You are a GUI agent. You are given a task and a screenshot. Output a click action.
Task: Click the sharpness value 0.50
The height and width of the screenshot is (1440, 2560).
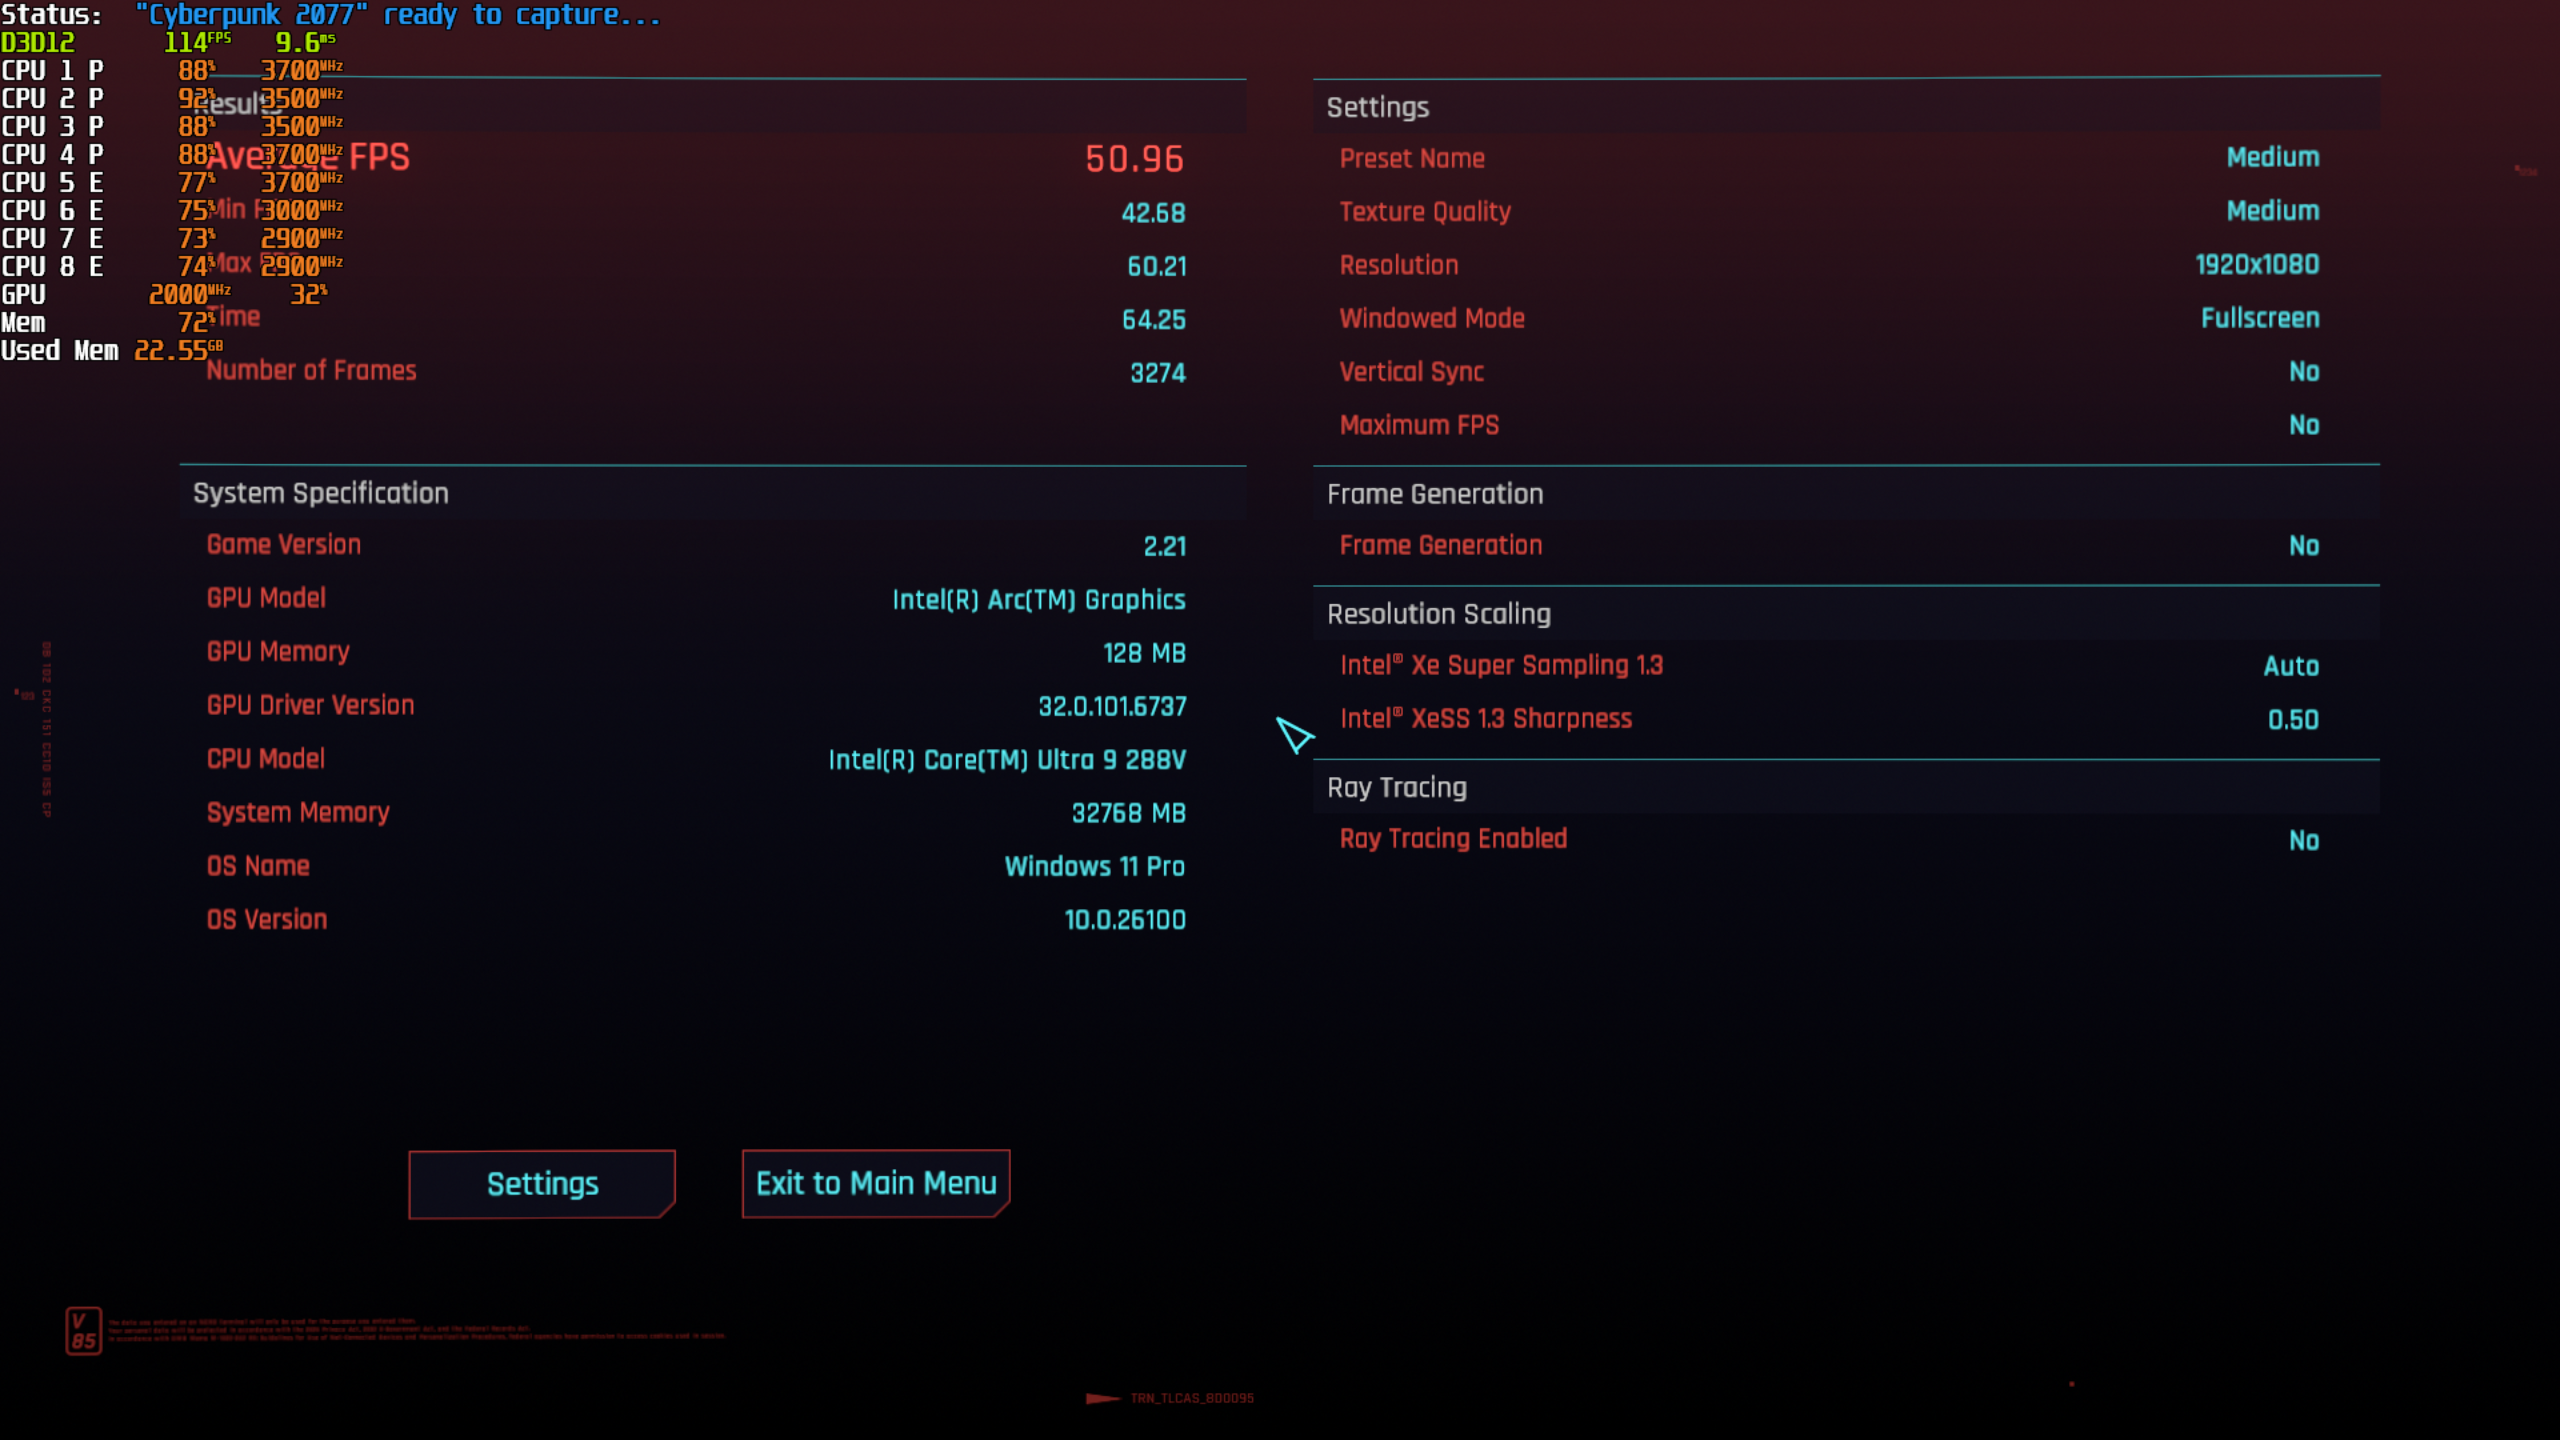[2293, 720]
